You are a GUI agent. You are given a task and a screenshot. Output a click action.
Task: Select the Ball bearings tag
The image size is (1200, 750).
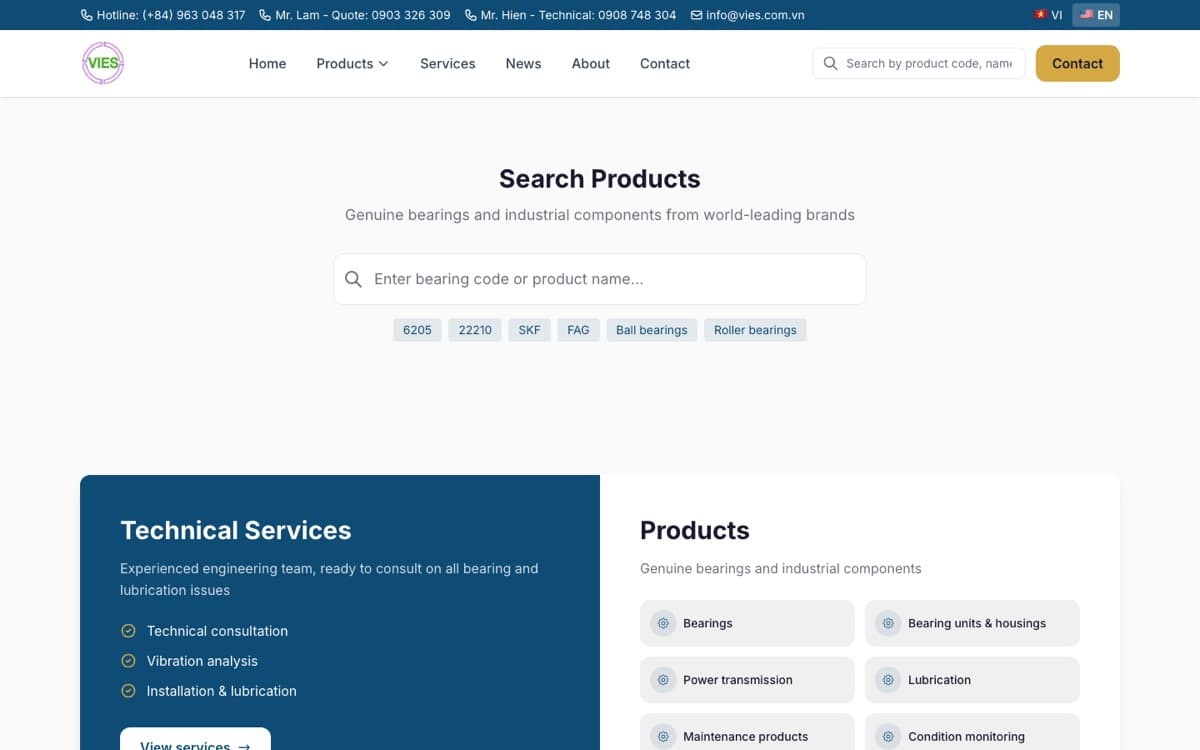[652, 330]
